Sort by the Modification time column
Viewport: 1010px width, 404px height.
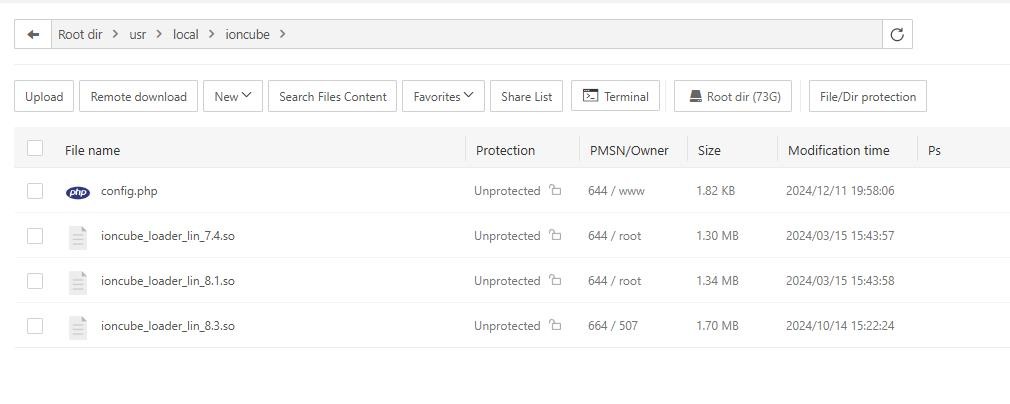(838, 150)
